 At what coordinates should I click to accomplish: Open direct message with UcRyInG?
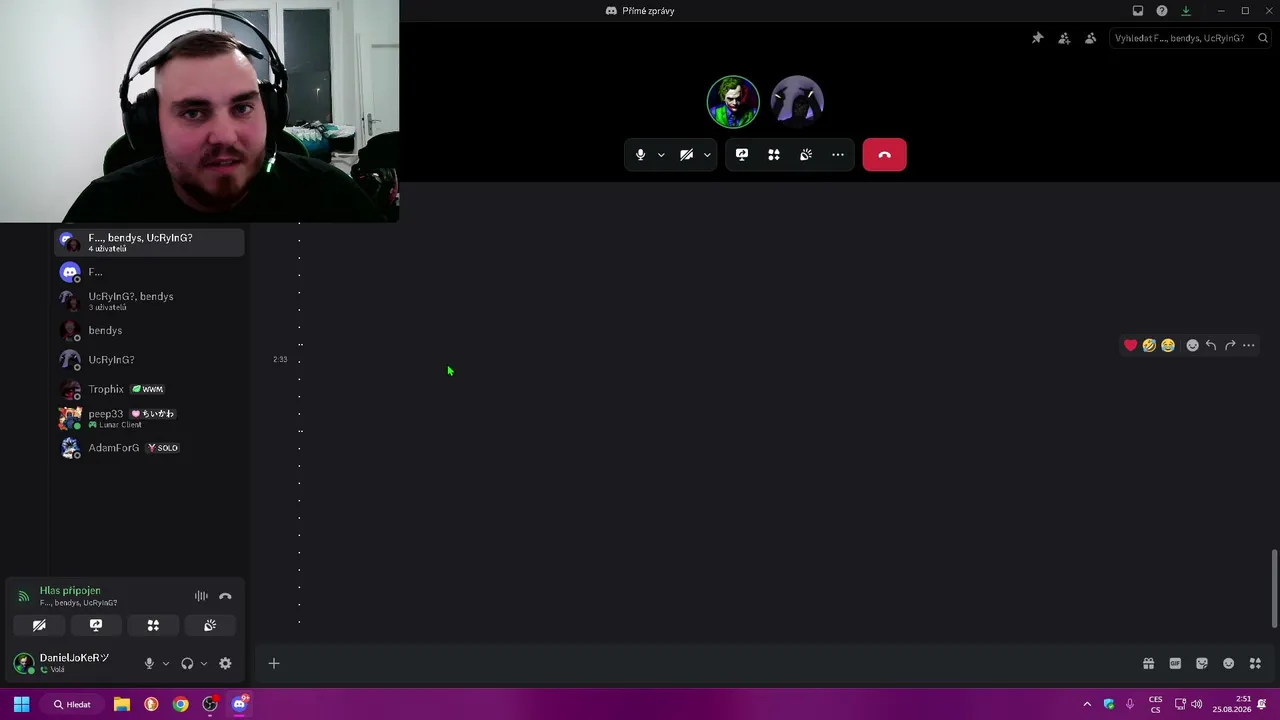tap(149, 360)
